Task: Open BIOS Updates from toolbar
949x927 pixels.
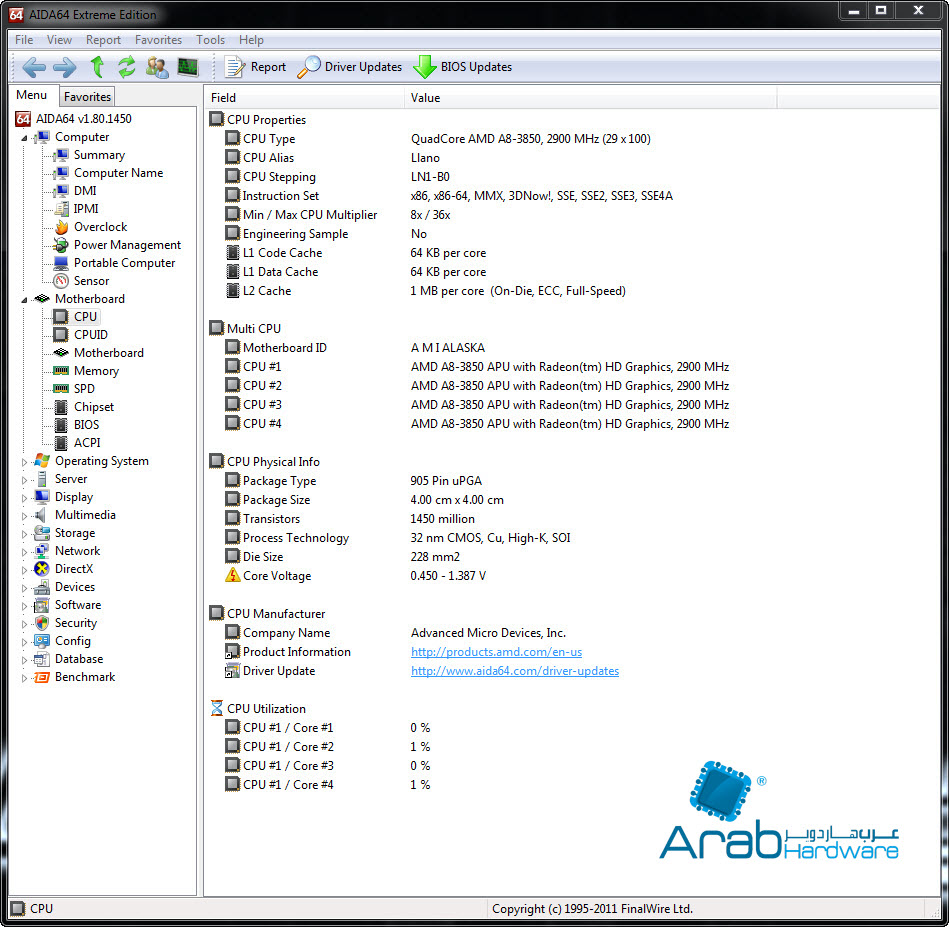Action: (462, 67)
